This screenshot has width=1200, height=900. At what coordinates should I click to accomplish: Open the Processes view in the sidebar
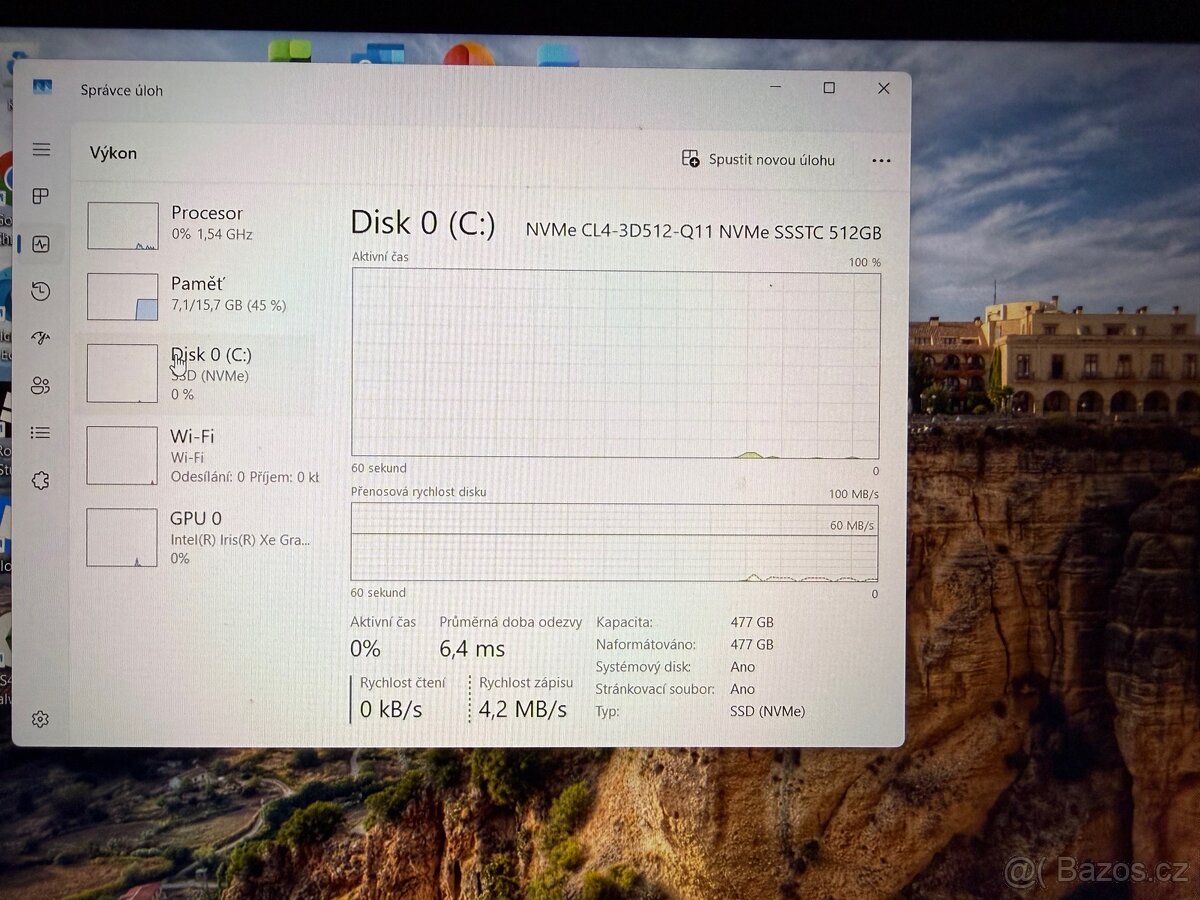click(41, 196)
